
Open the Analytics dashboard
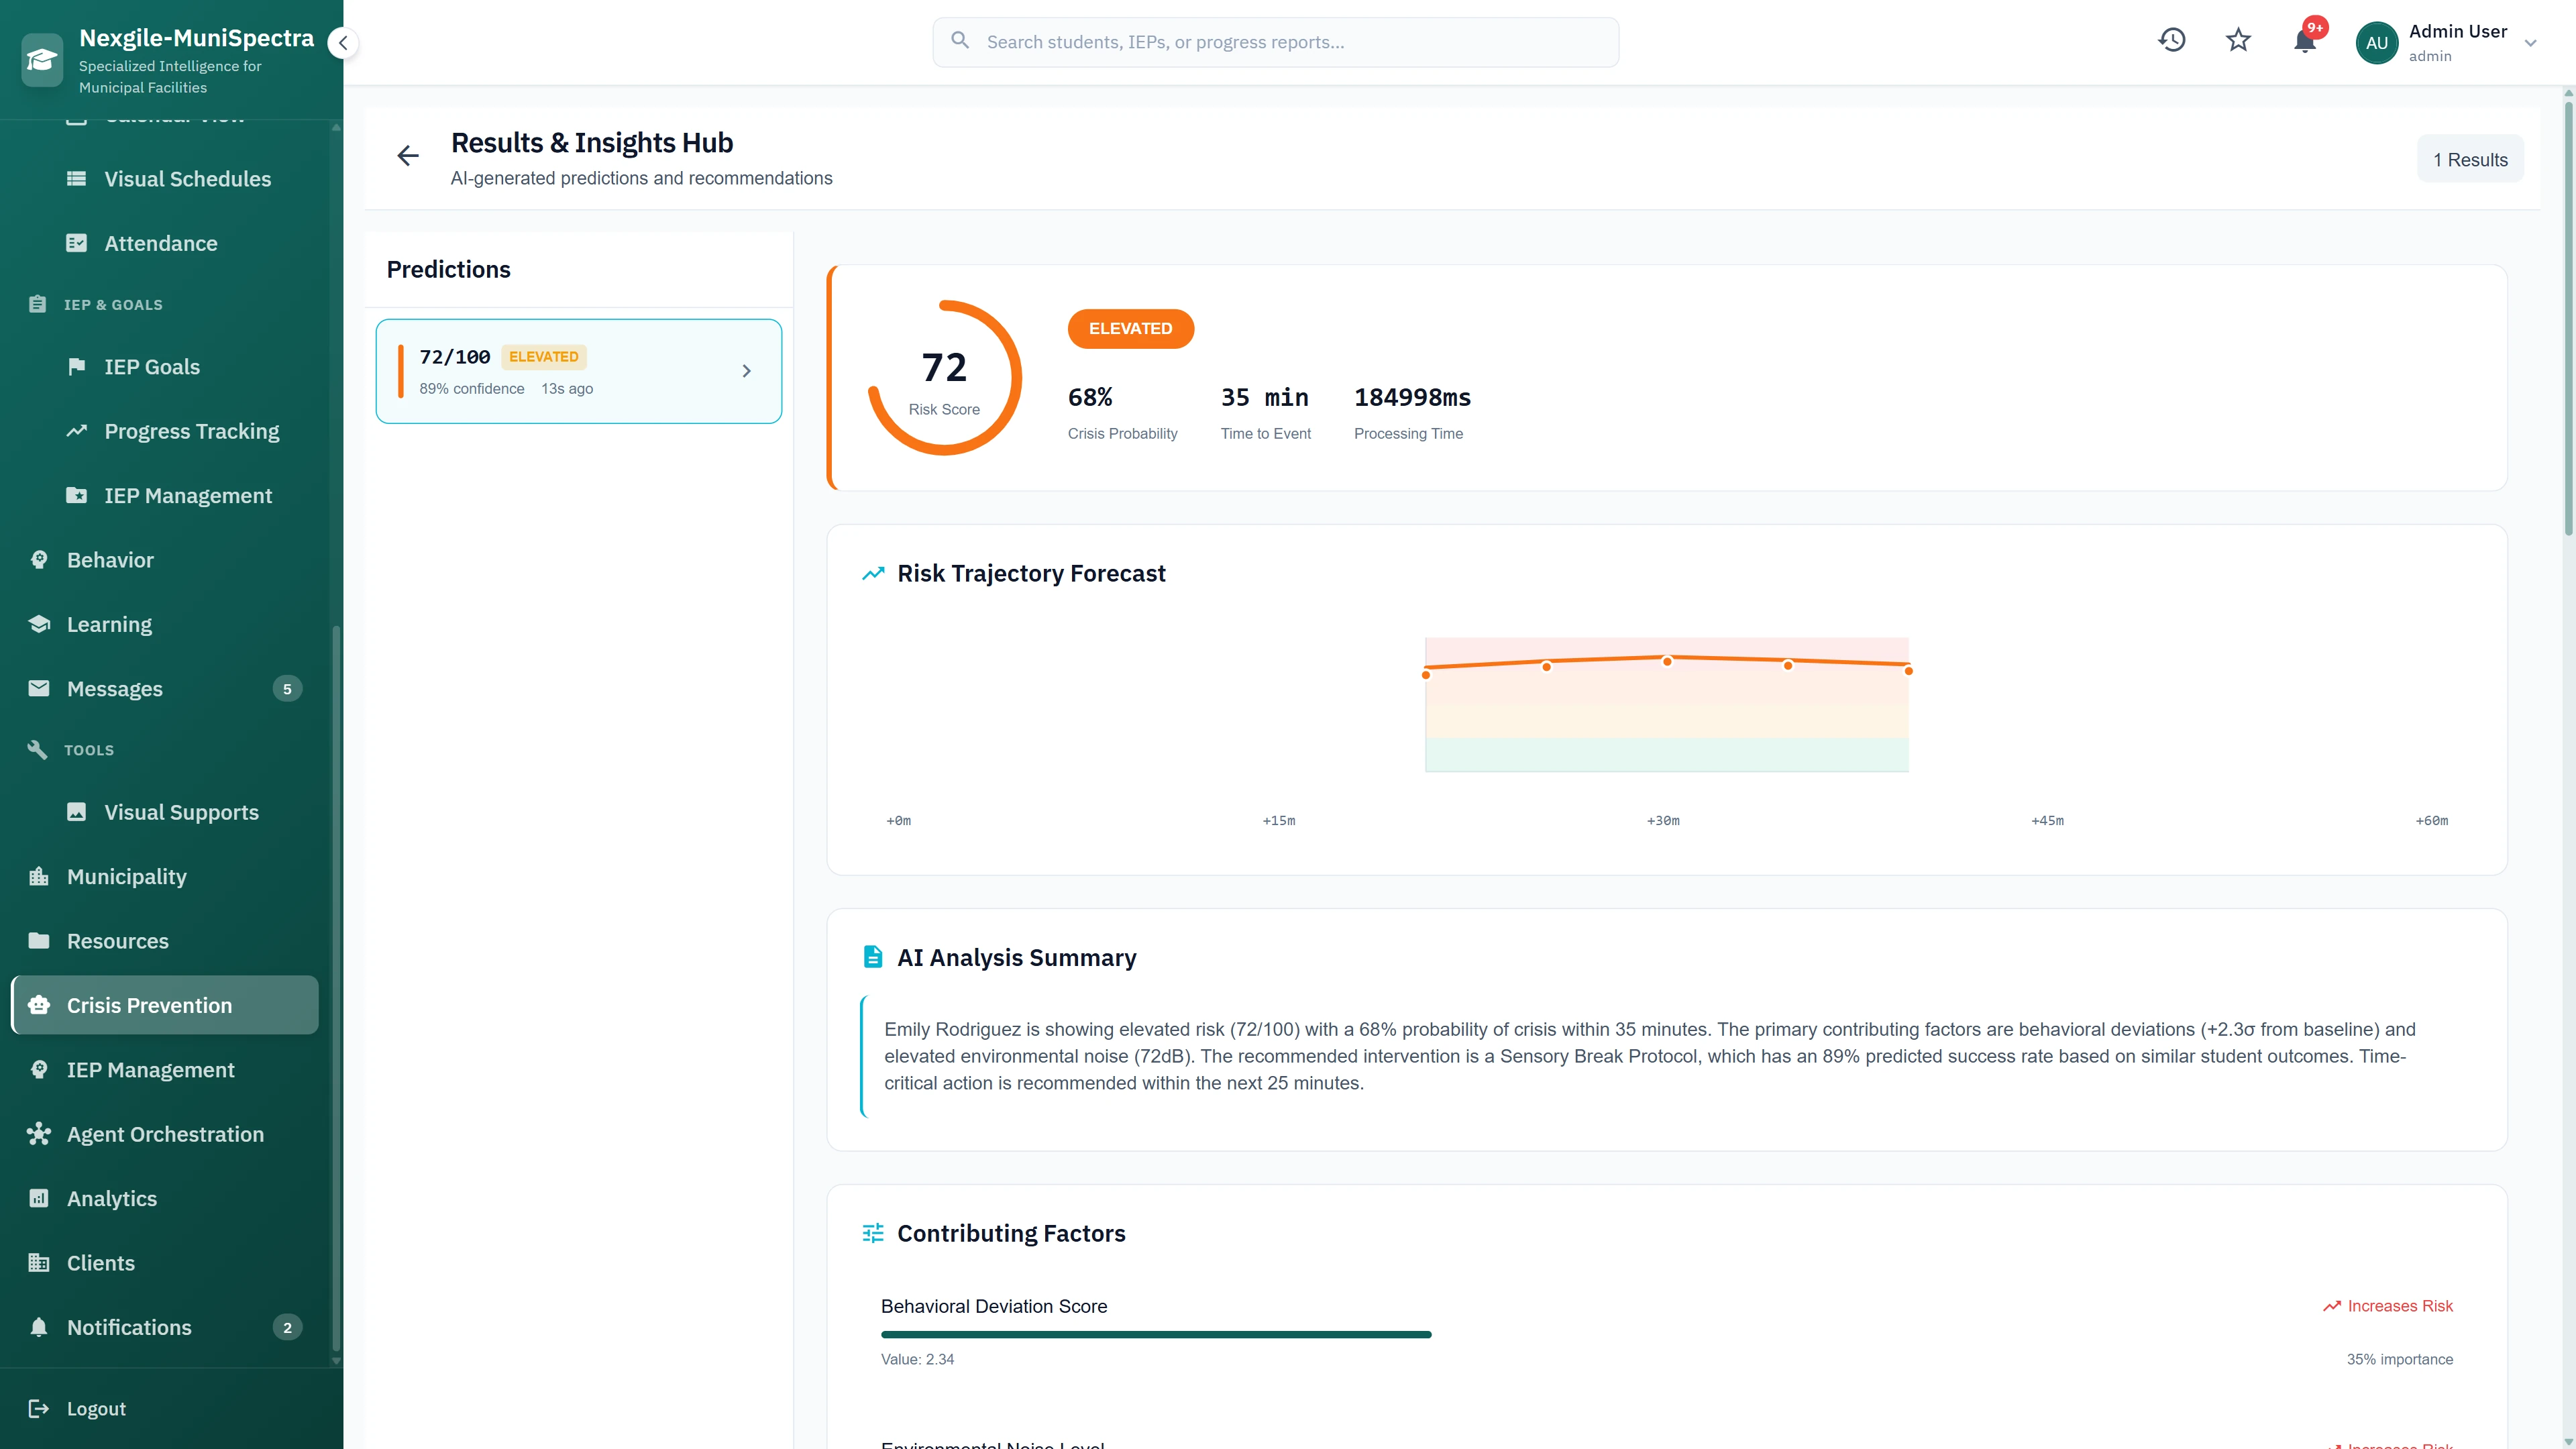(112, 1198)
